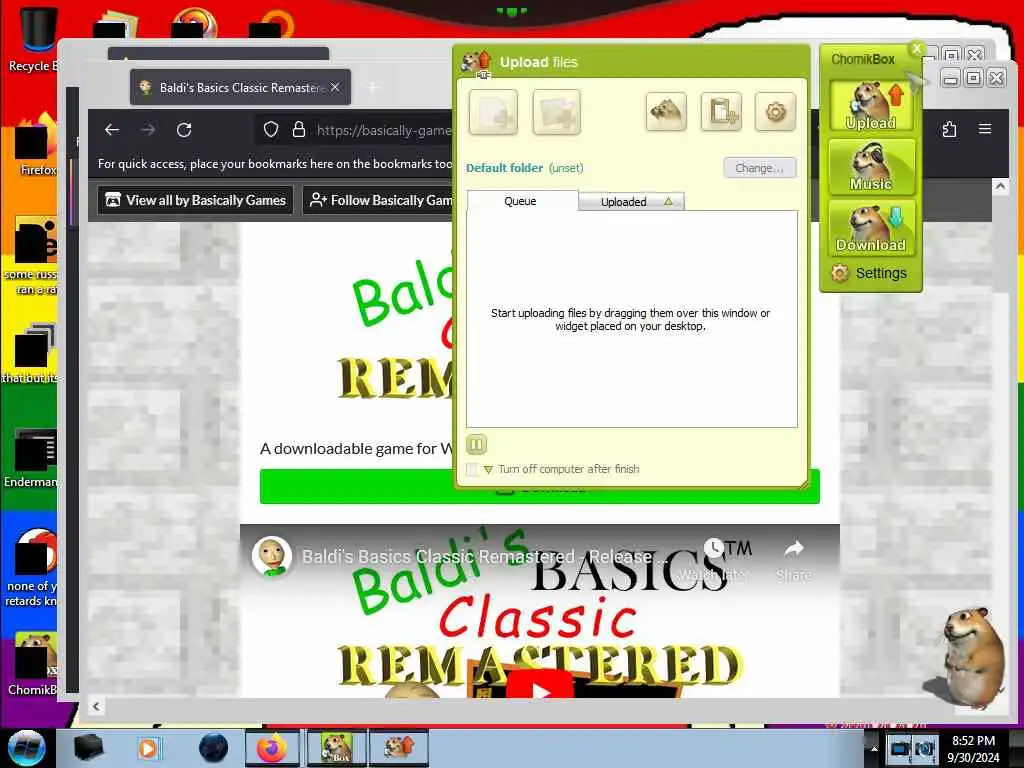This screenshot has height=768, width=1024.
Task: Expand the turn off computer options arrow
Action: coord(488,470)
